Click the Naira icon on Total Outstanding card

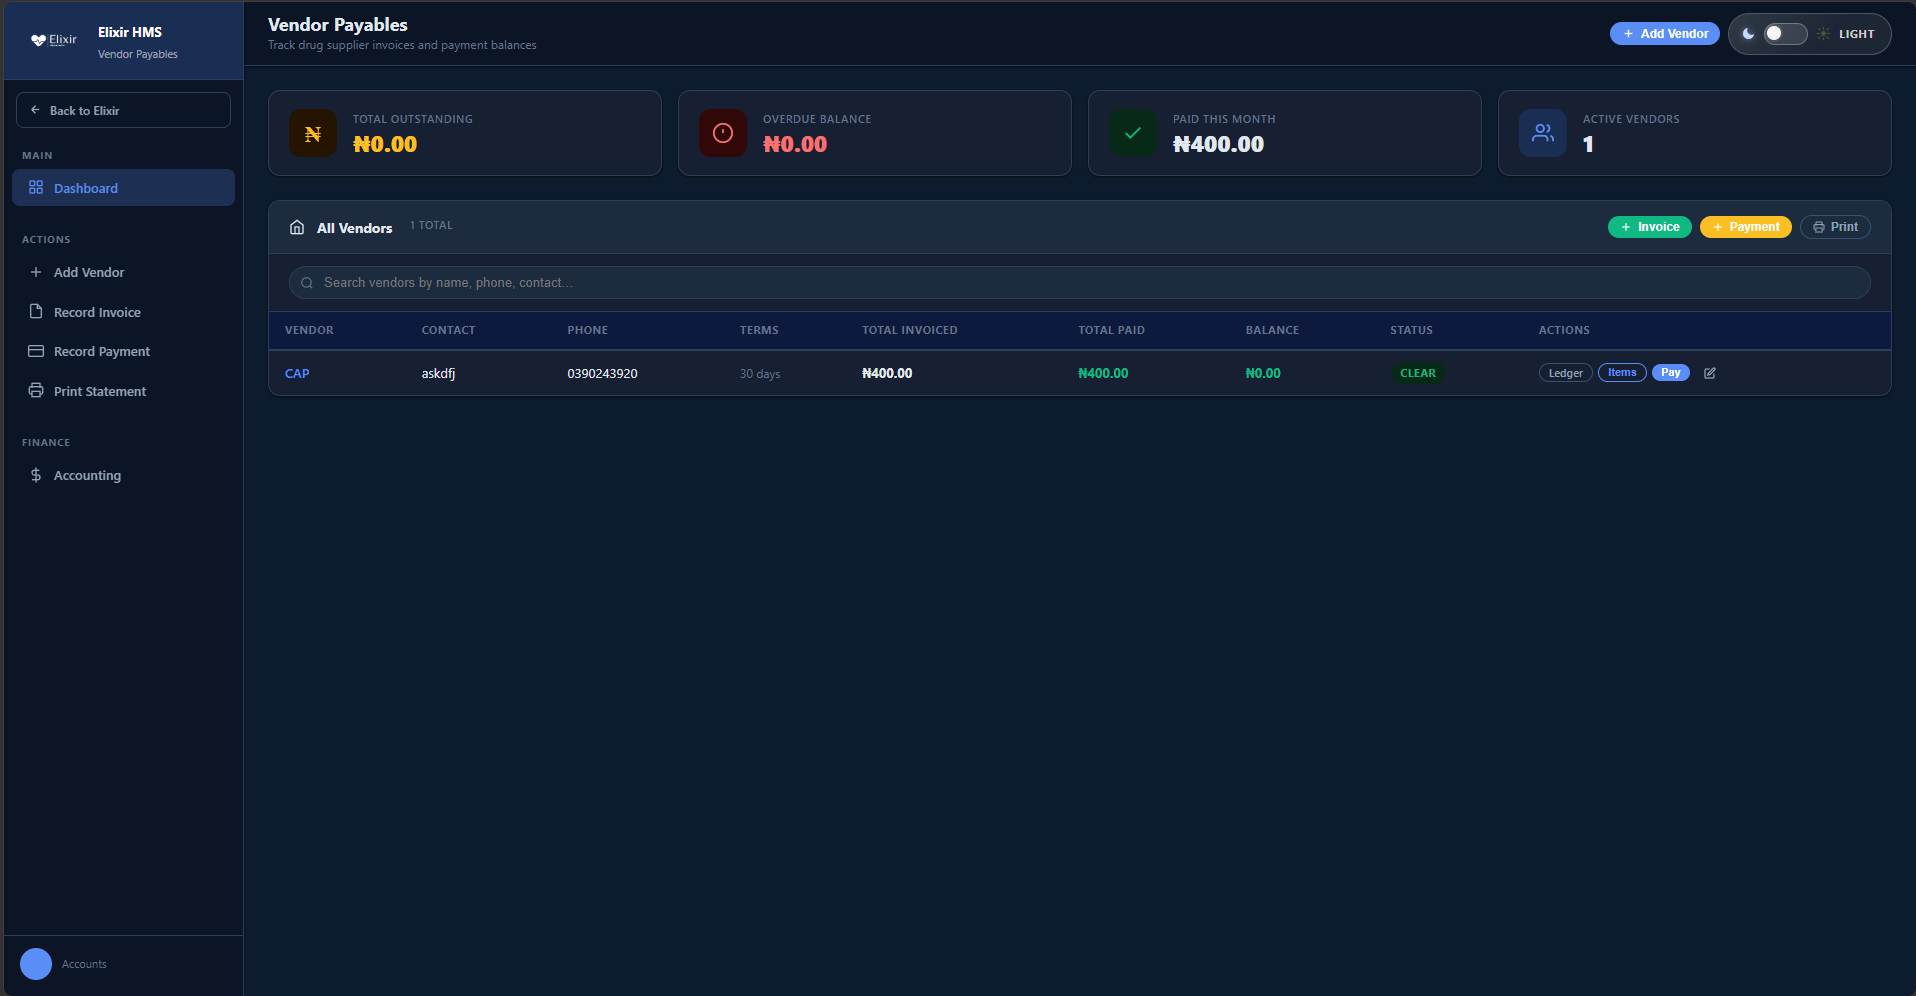[x=313, y=133]
